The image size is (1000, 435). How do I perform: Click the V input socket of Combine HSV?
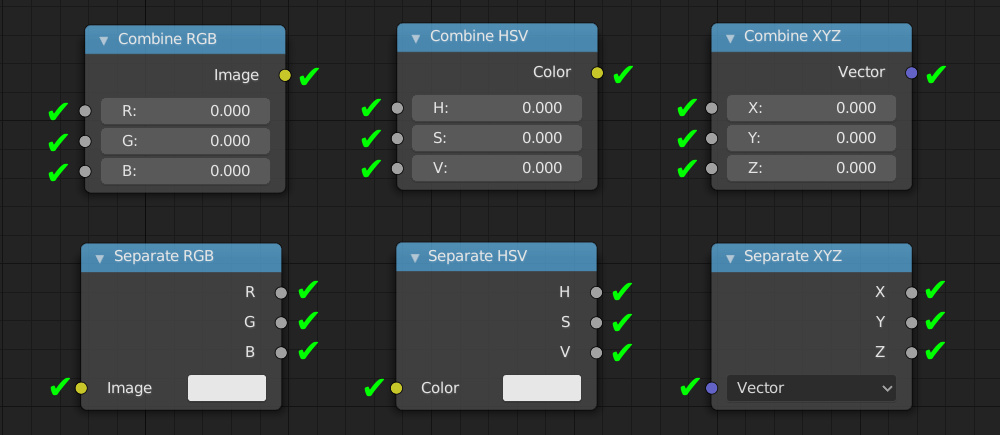(x=397, y=168)
